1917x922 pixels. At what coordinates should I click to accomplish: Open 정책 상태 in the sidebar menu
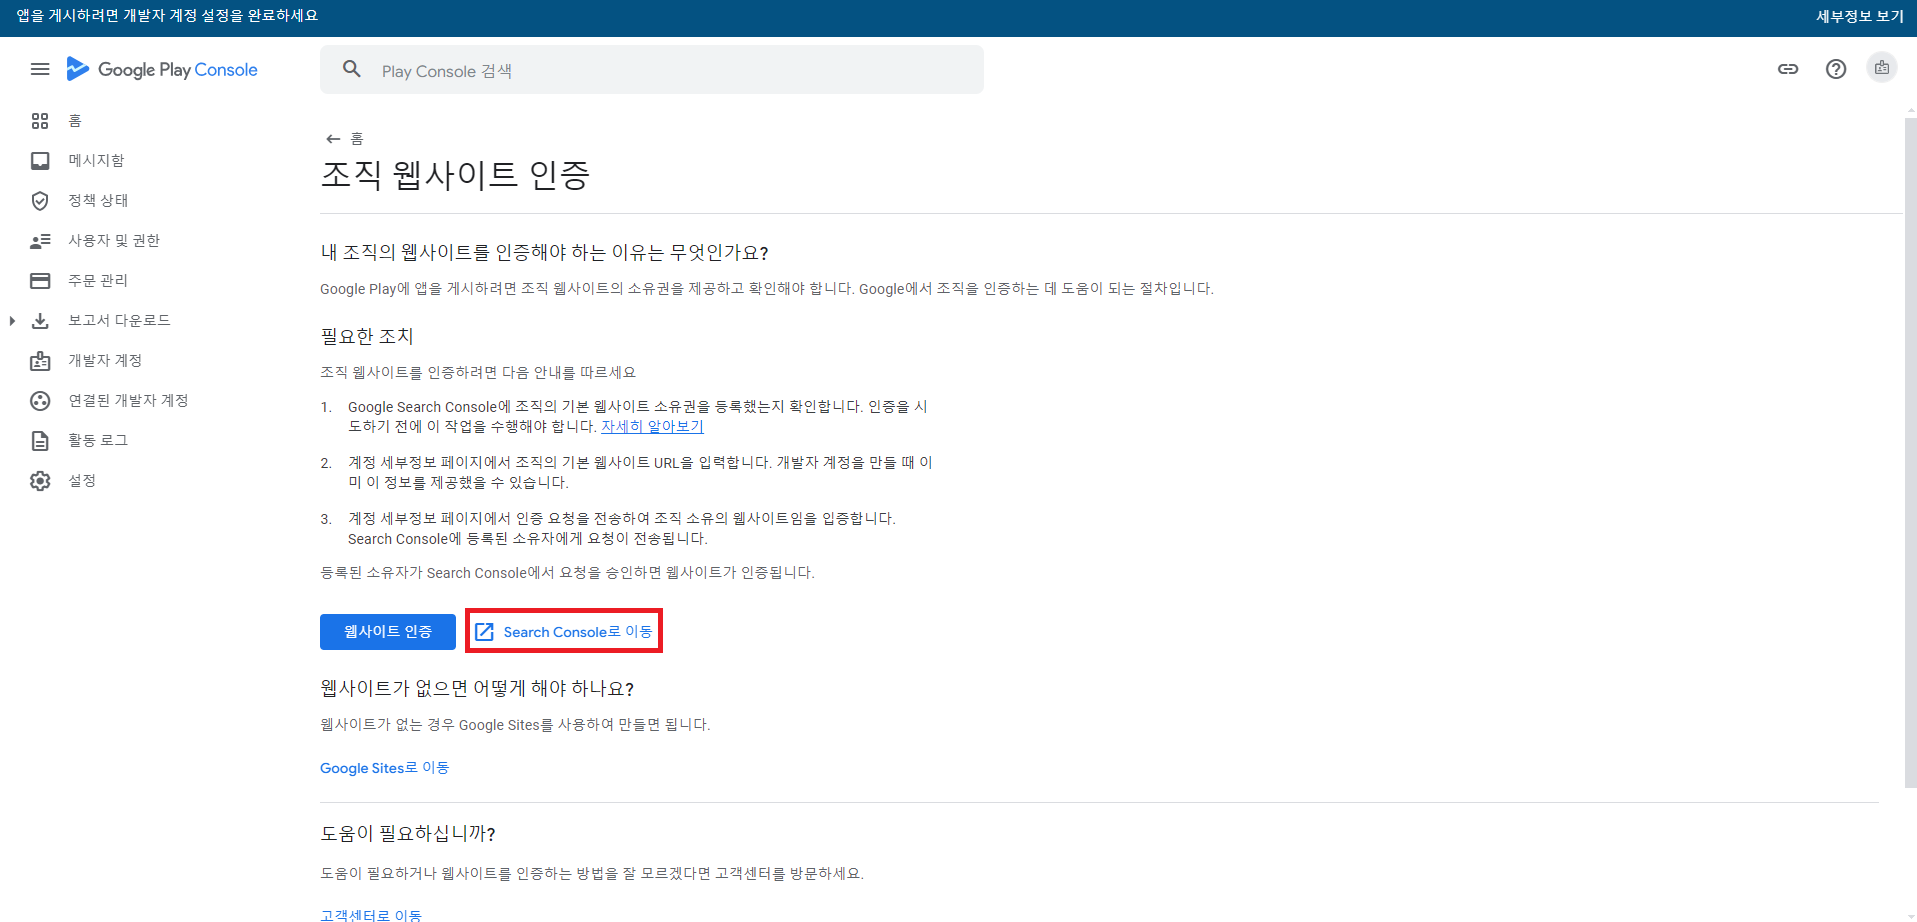98,201
